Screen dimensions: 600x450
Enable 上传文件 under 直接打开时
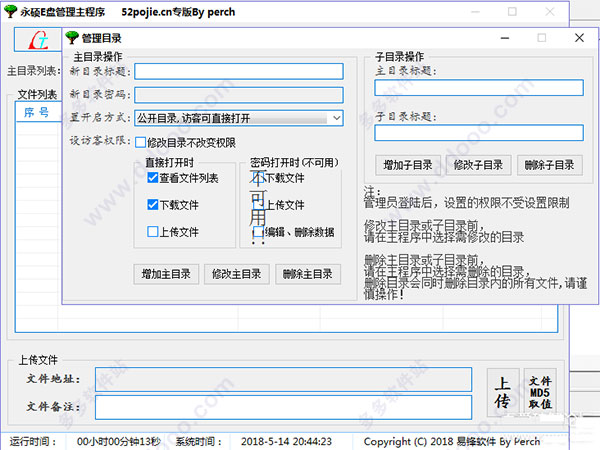(152, 232)
